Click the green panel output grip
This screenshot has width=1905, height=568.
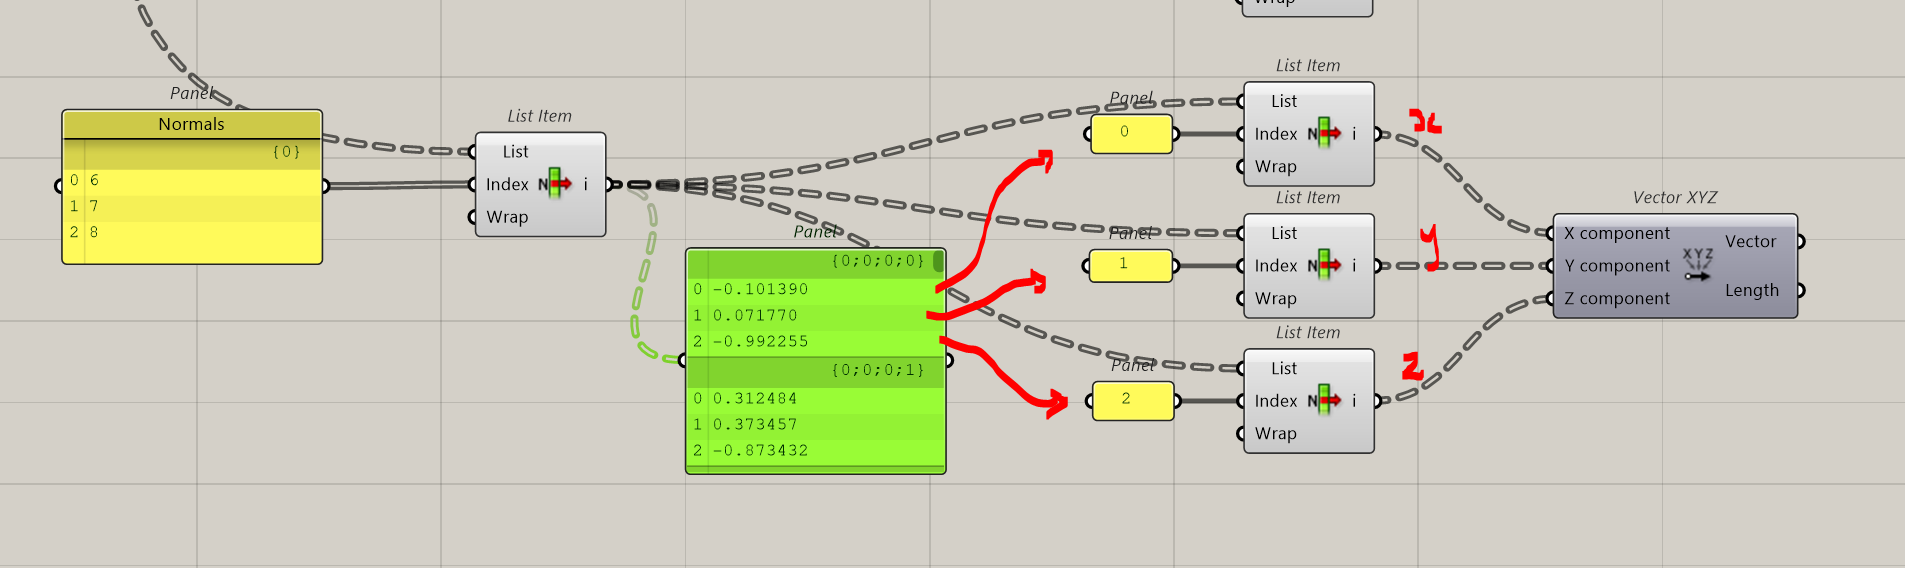(x=949, y=359)
